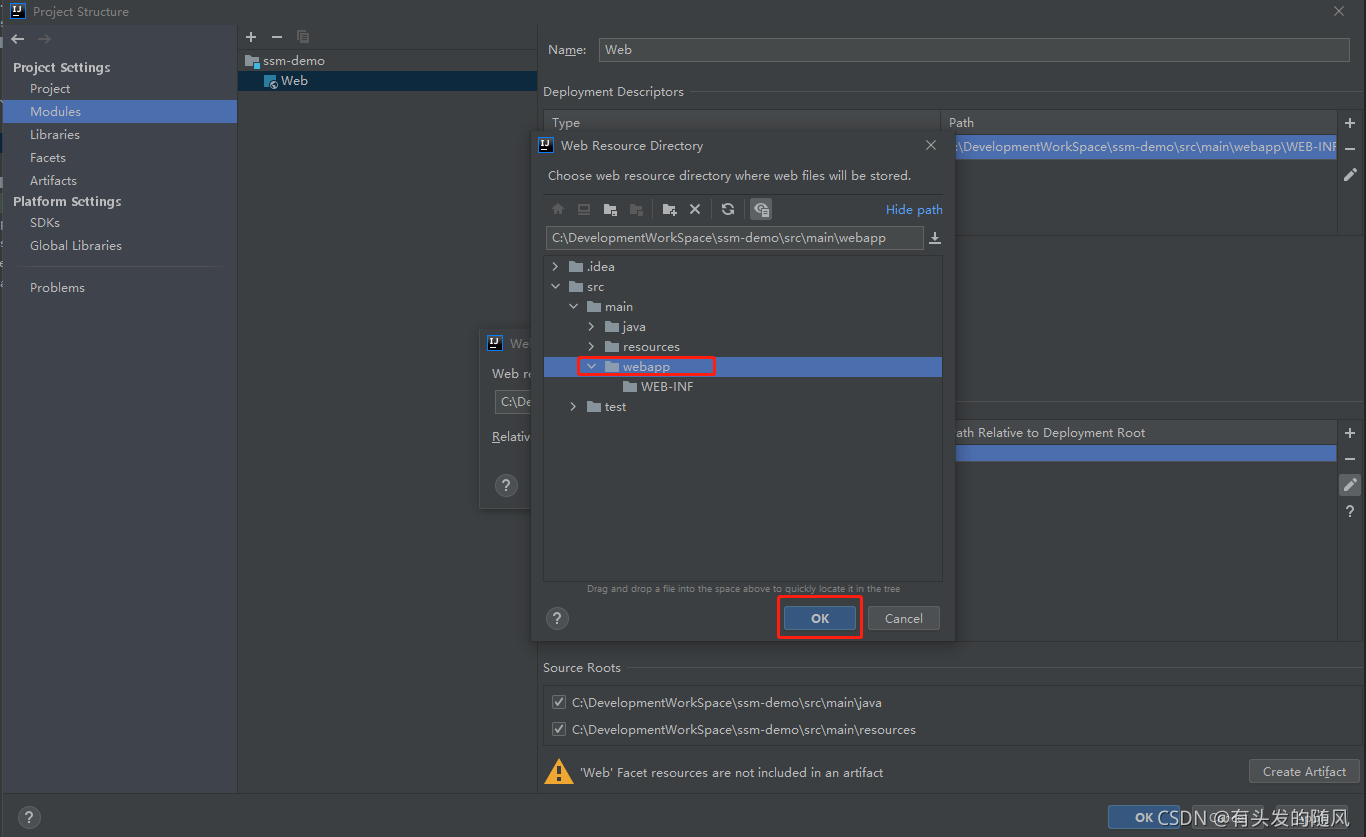Refresh the directory tree

728,209
